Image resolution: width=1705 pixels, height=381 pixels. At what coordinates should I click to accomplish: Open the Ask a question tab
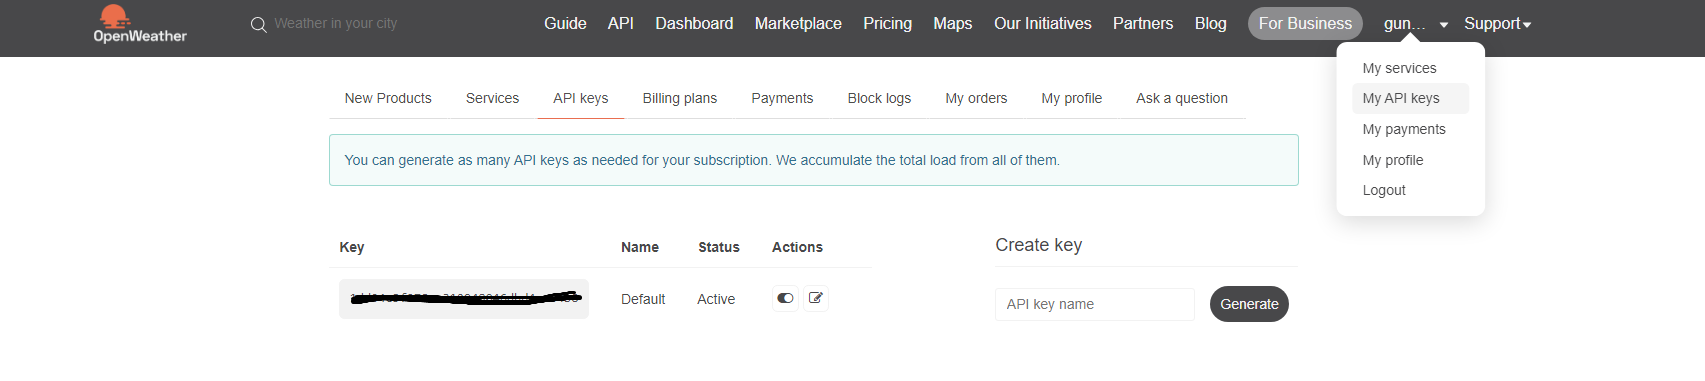tap(1182, 98)
